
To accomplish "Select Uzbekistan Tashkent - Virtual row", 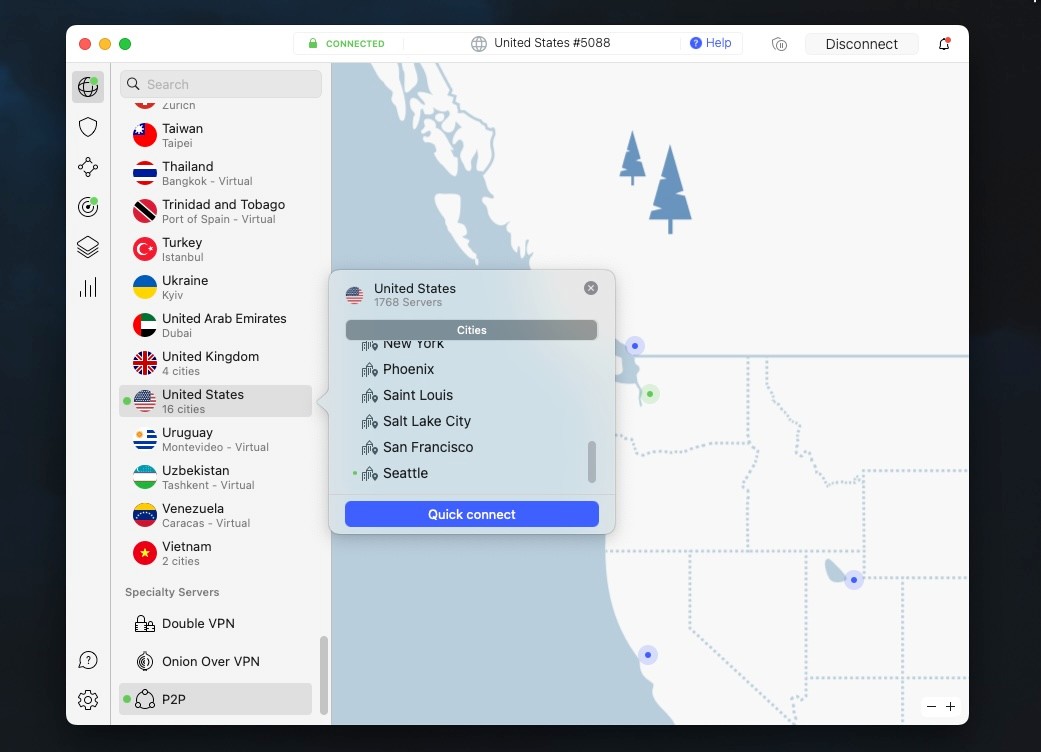I will 215,477.
